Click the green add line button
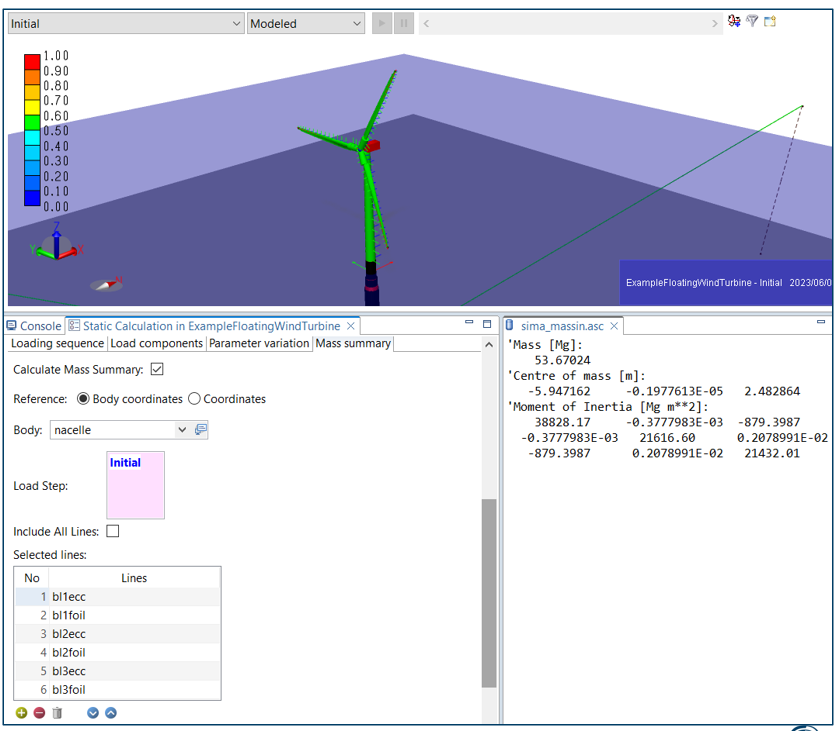Viewport: 837px width, 731px height. coord(22,713)
